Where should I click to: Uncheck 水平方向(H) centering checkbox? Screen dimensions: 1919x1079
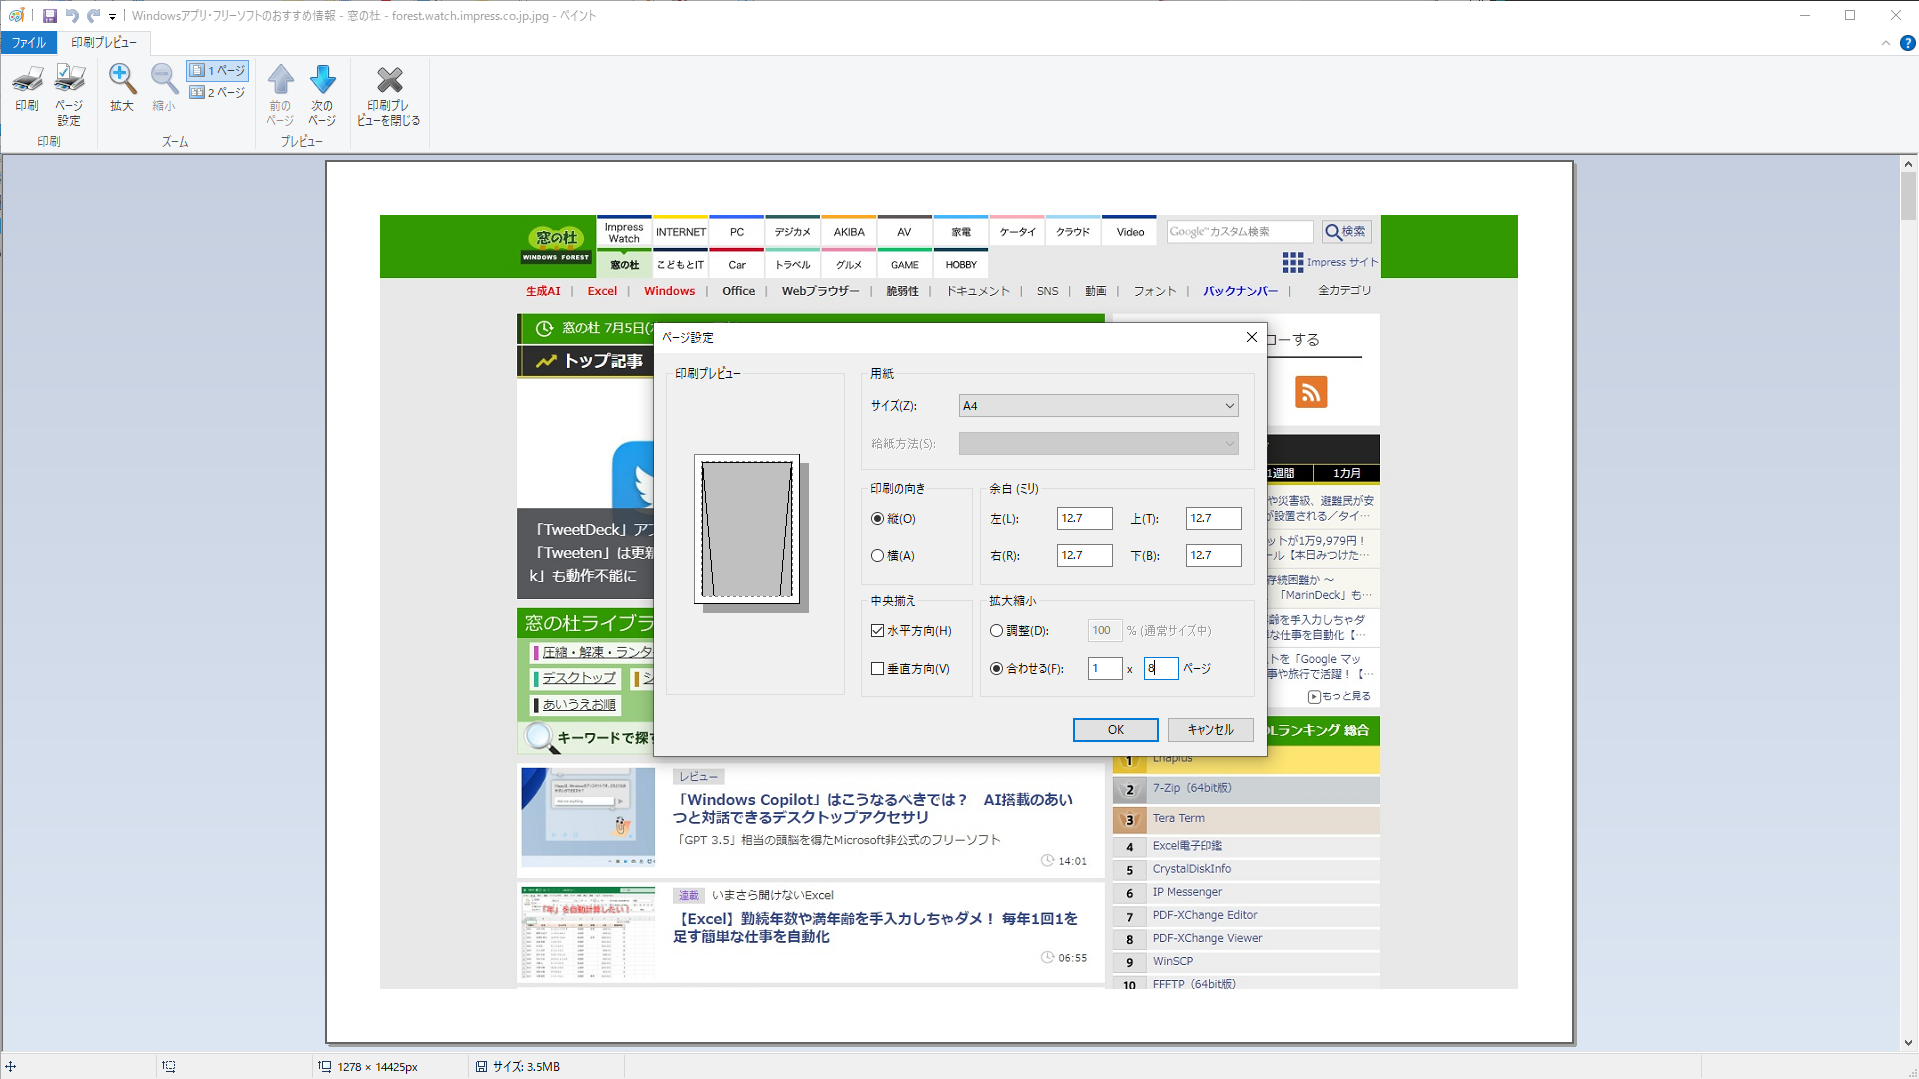878,631
